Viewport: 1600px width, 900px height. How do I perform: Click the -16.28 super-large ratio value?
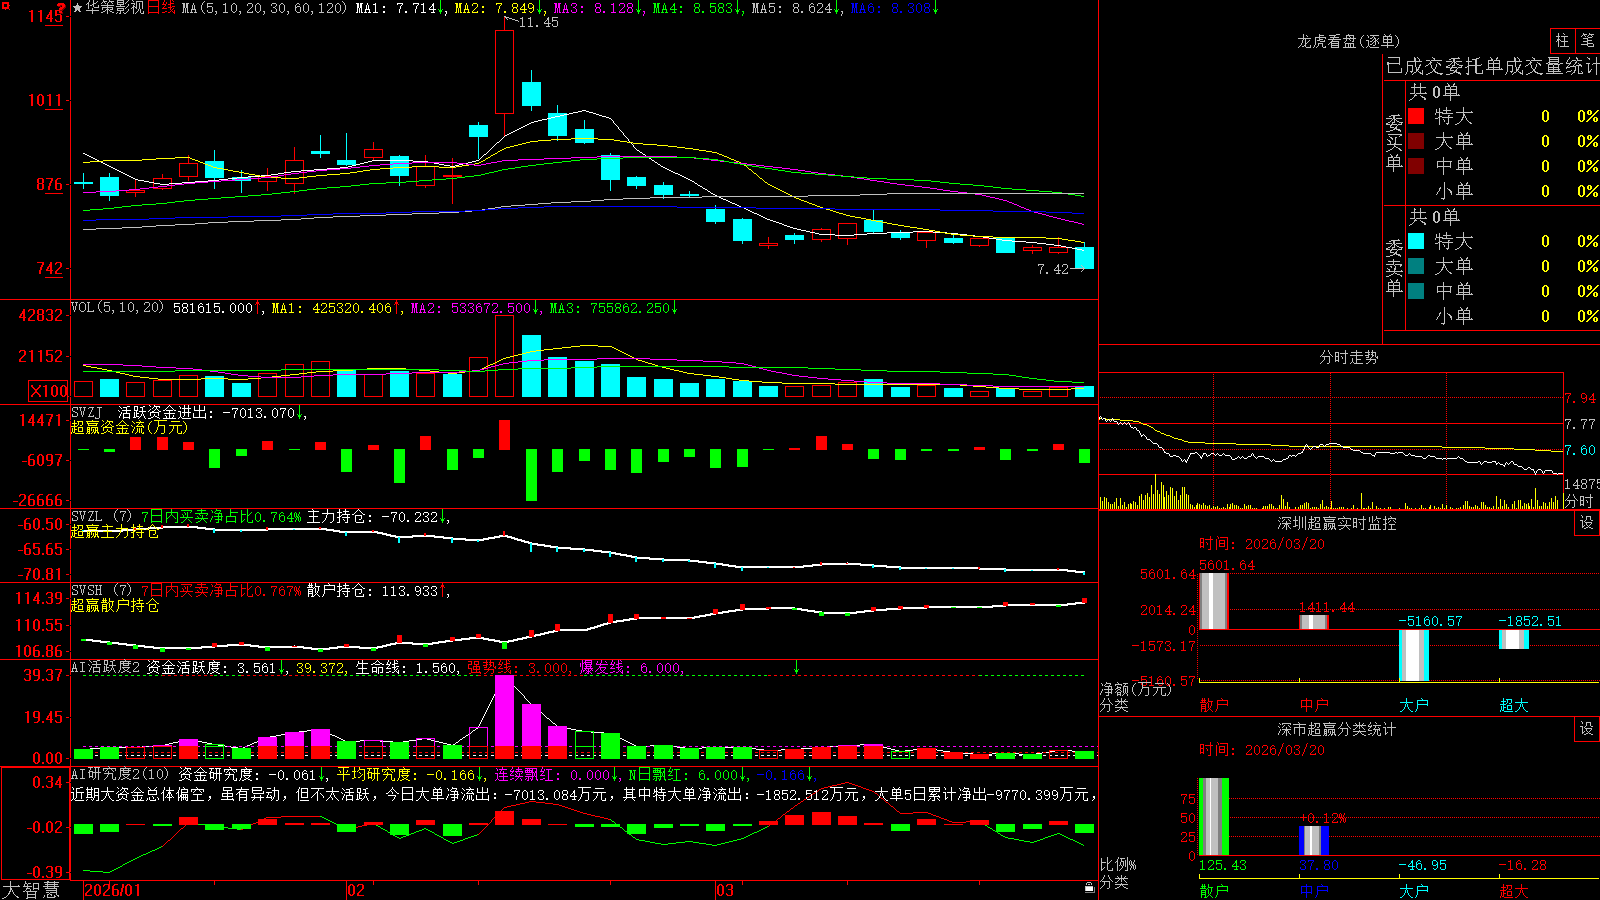tap(1523, 865)
